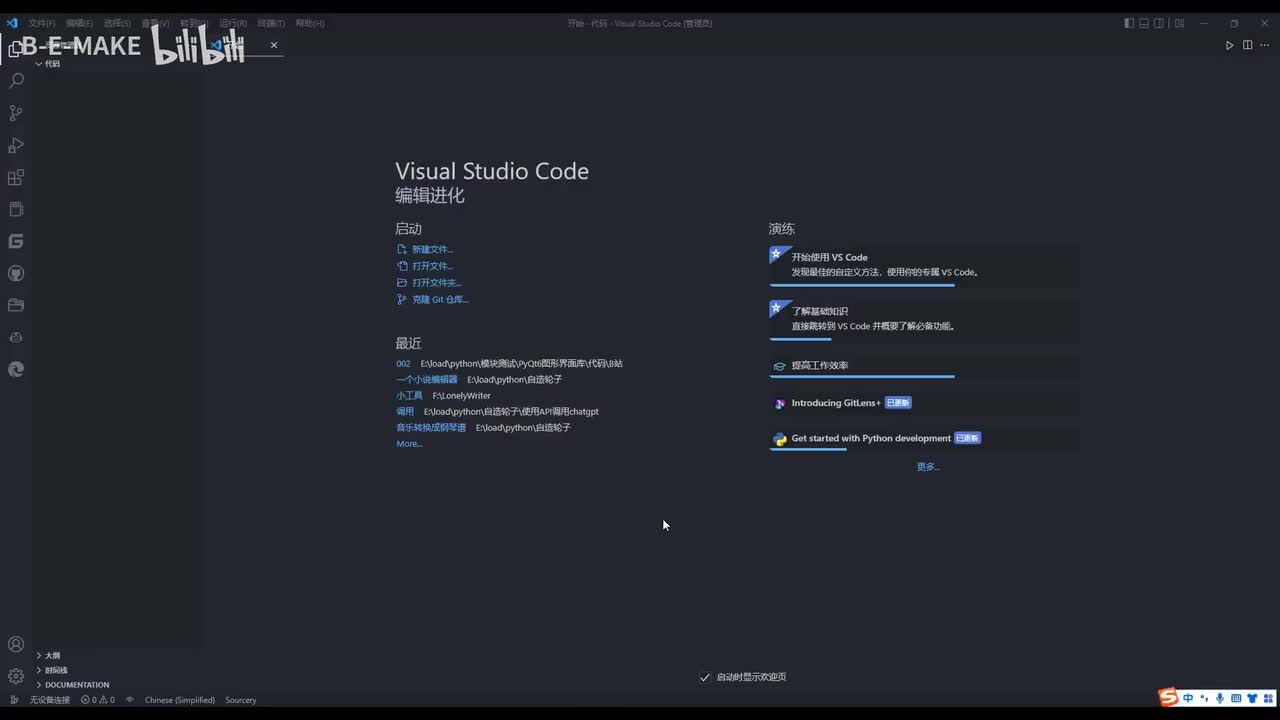Viewport: 1280px width, 720px height.
Task: Click the G-shaped icon in activity bar
Action: pos(16,241)
